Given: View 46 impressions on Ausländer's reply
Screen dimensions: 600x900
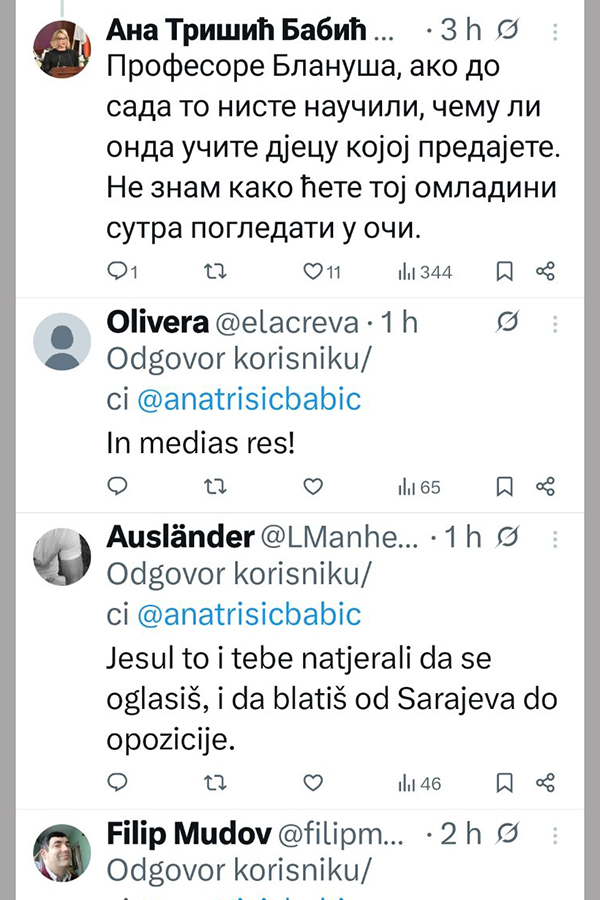Looking at the screenshot, I should click(x=420, y=783).
